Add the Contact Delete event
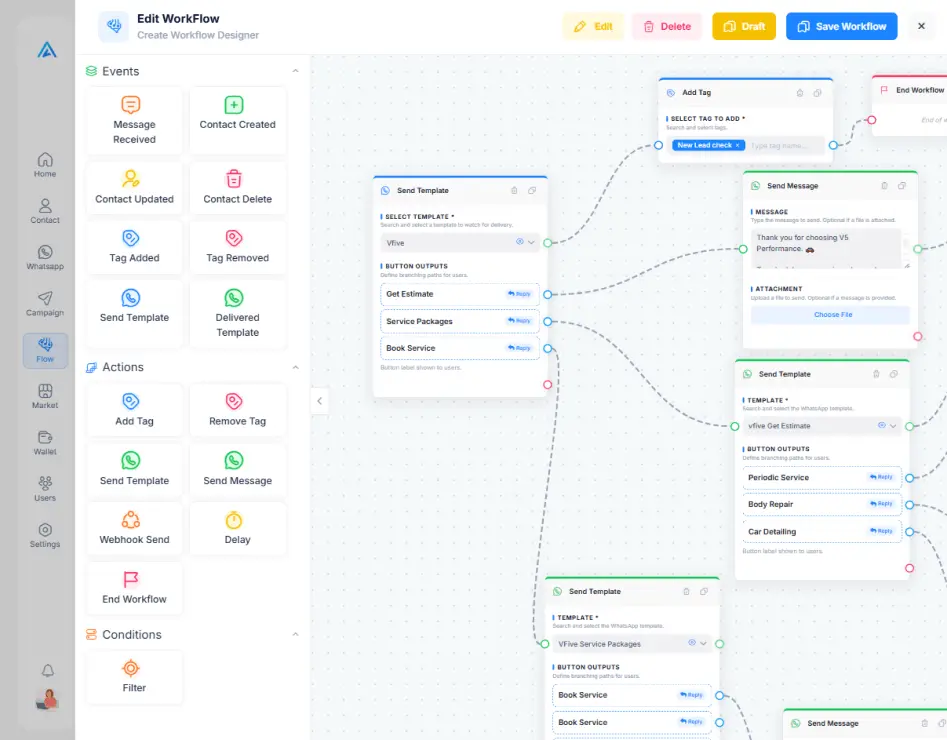 tap(237, 187)
